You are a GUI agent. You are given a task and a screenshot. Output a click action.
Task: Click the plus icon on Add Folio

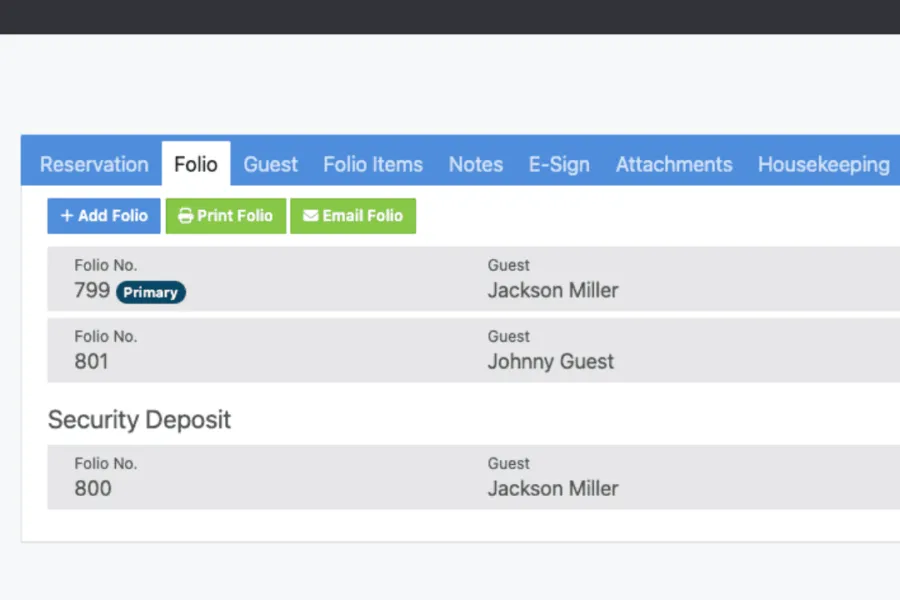click(x=67, y=216)
